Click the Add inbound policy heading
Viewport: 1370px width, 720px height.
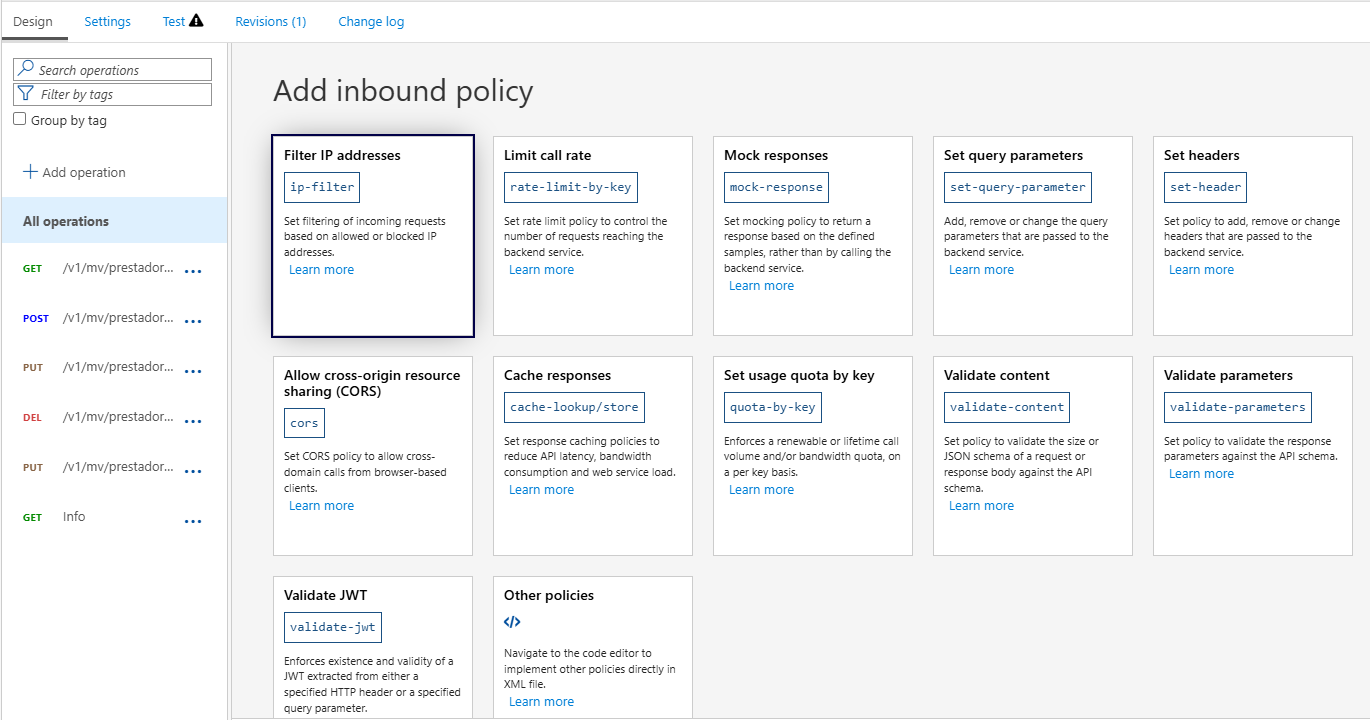click(403, 91)
